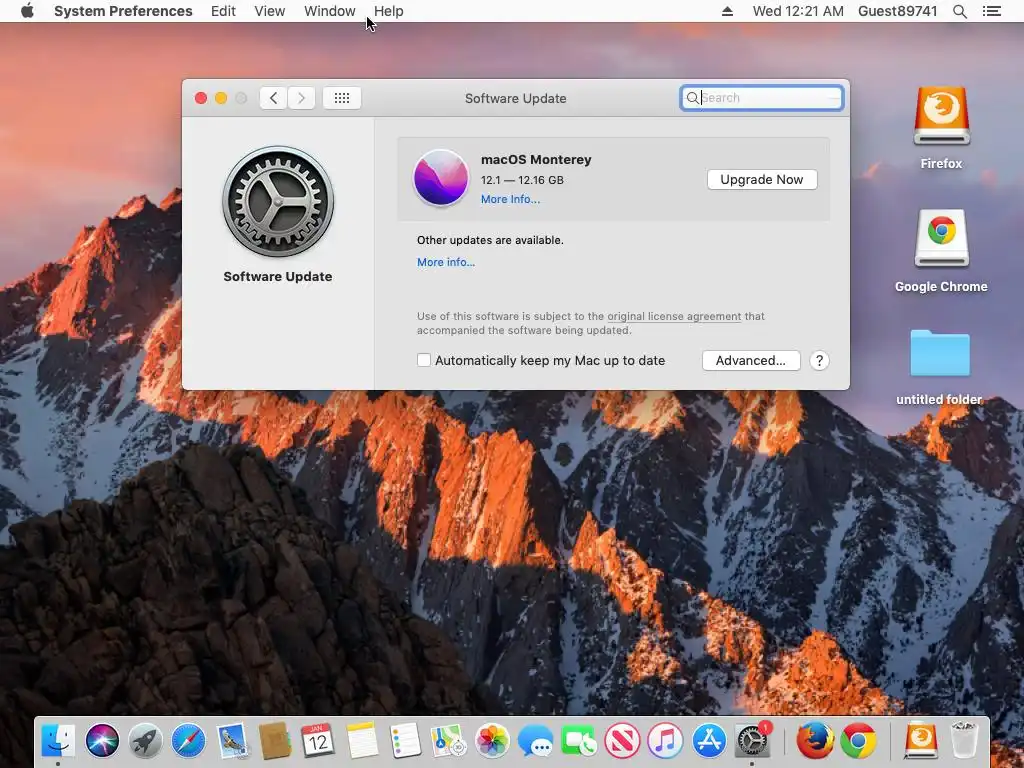Open Spotlight search in menu bar
Screen dimensions: 1024x768
coord(959,11)
